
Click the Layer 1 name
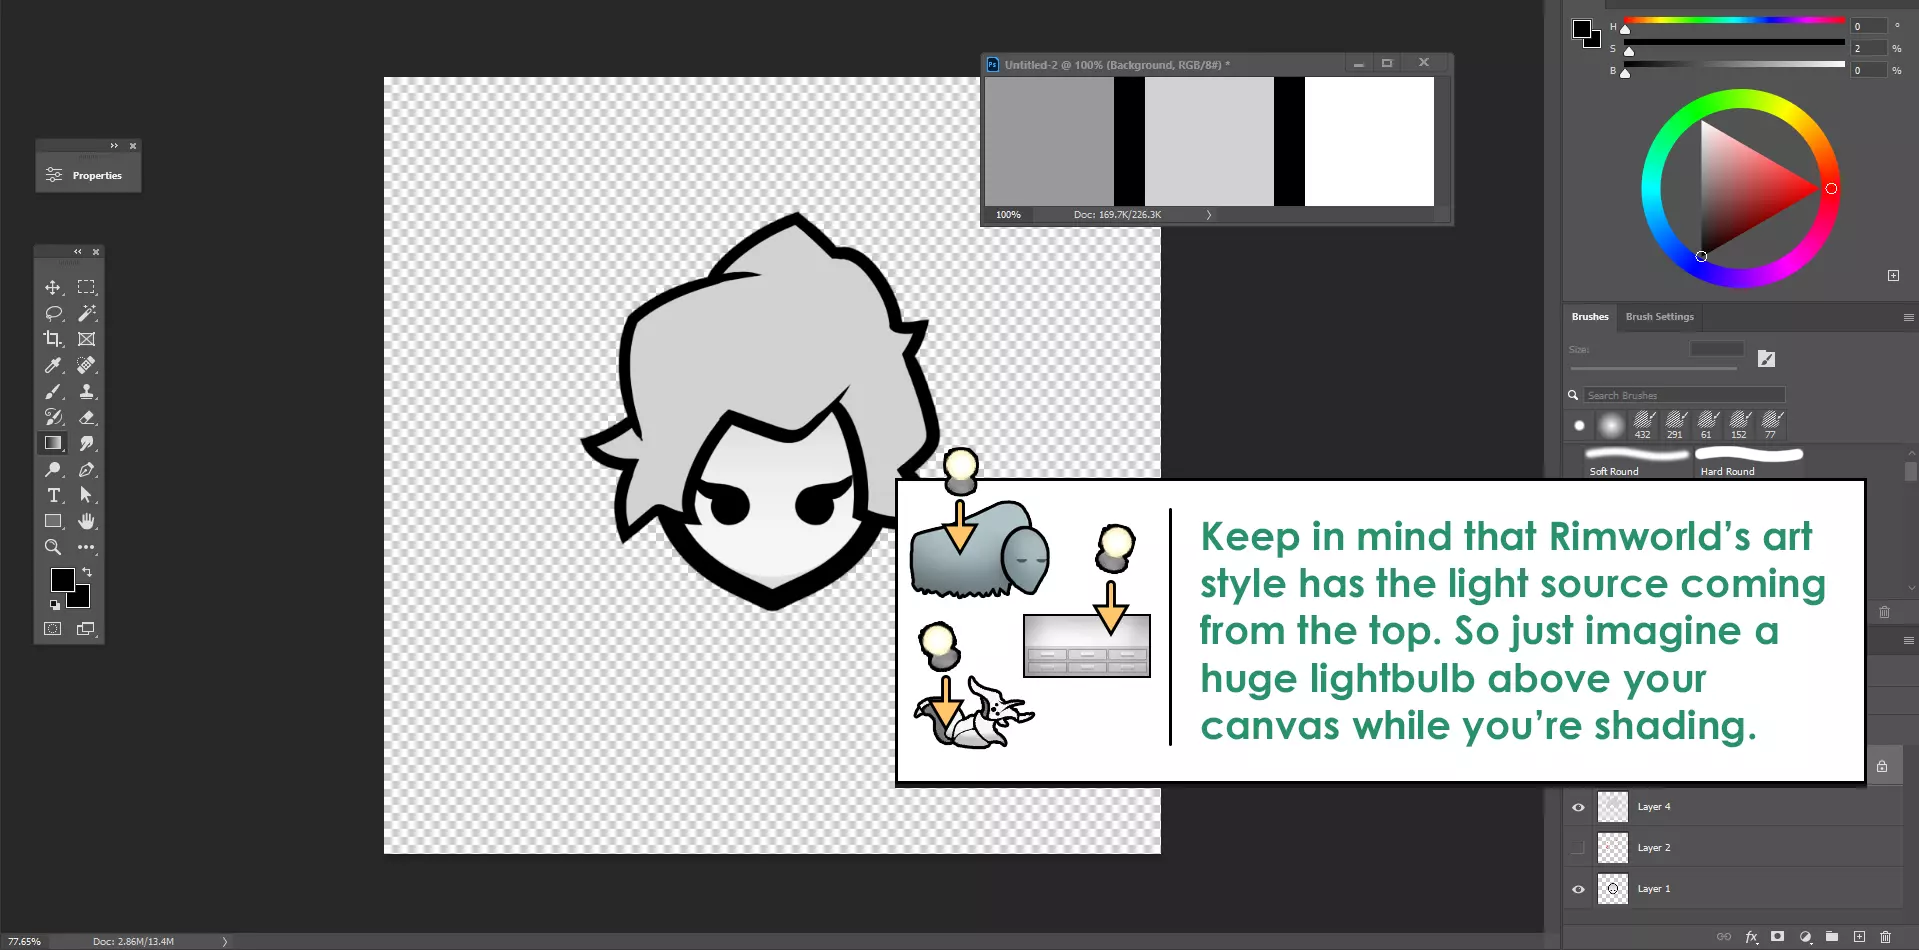pyautogui.click(x=1654, y=889)
